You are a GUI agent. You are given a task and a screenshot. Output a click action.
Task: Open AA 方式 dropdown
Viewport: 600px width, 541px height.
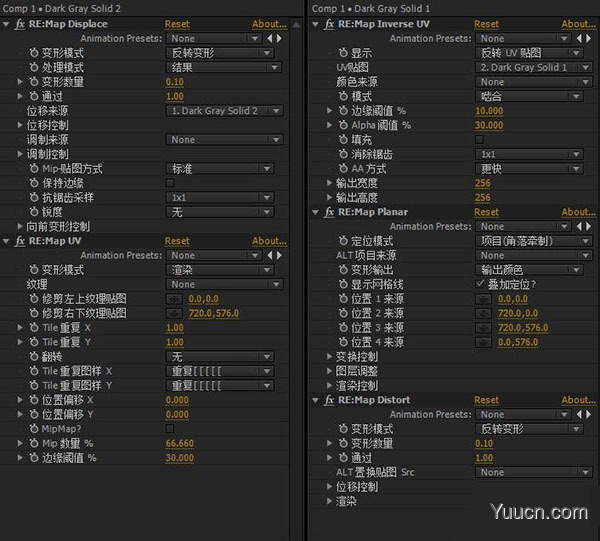tap(529, 168)
